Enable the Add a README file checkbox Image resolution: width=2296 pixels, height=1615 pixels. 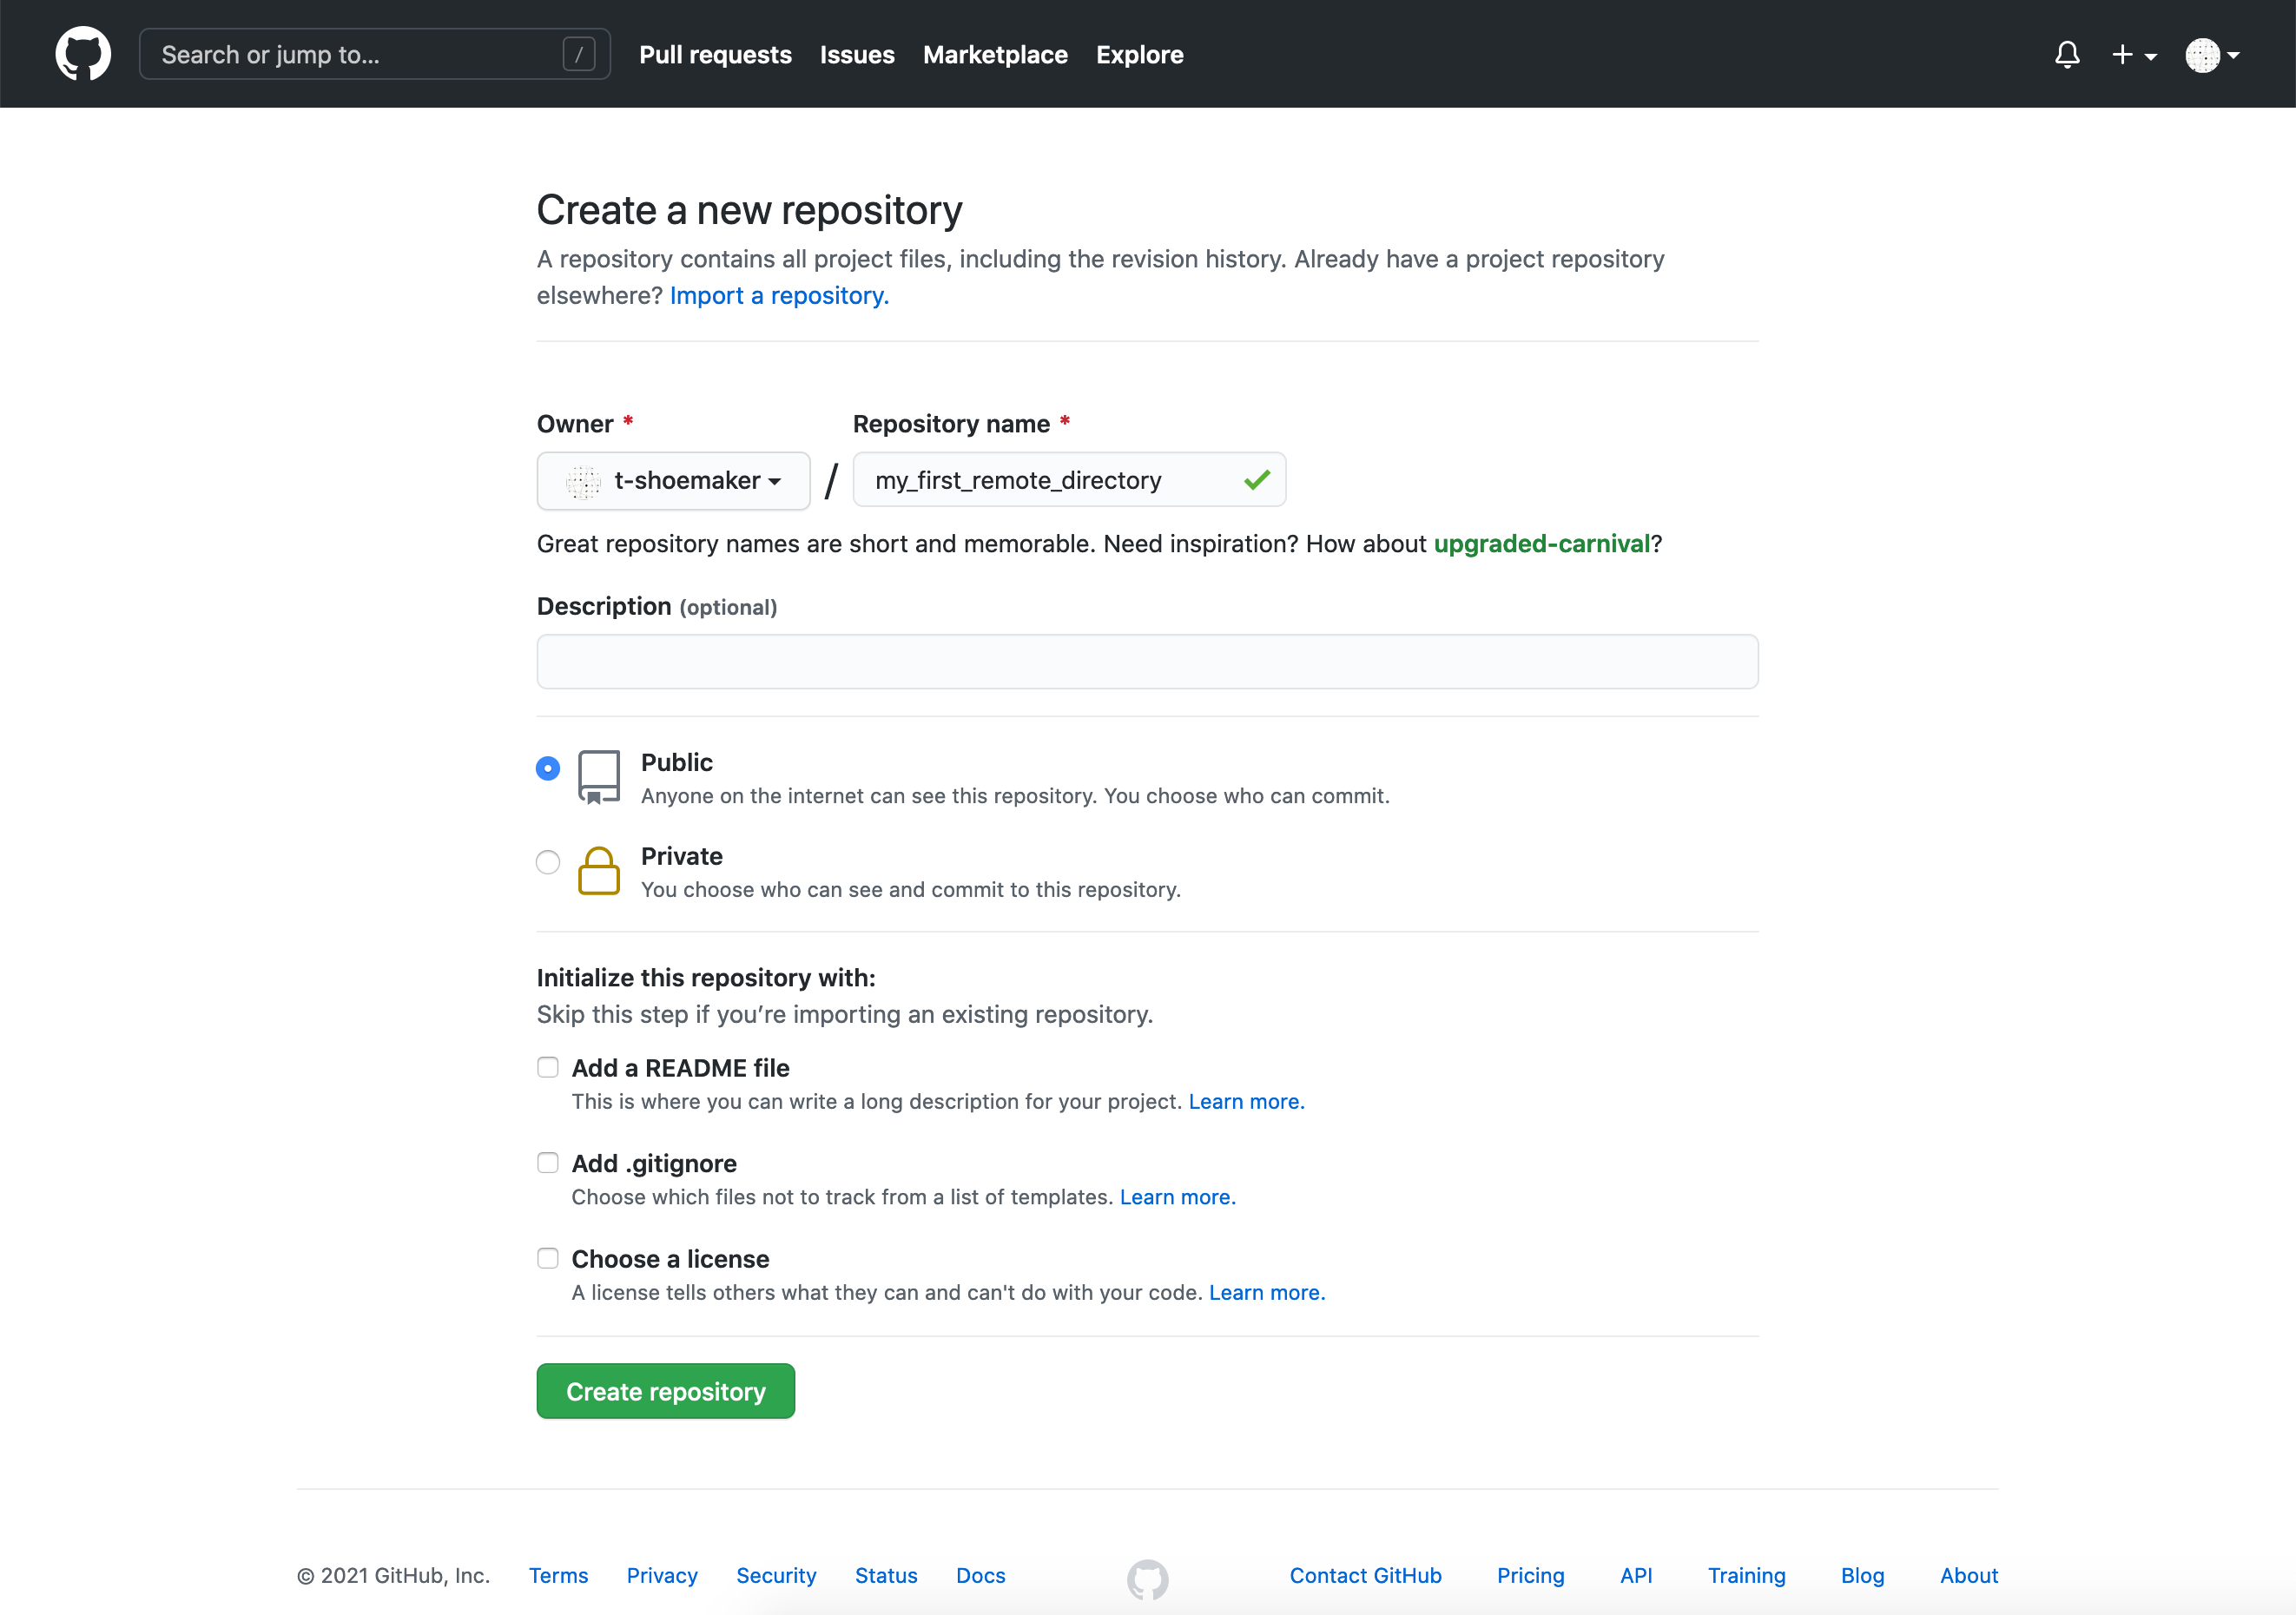click(x=548, y=1067)
